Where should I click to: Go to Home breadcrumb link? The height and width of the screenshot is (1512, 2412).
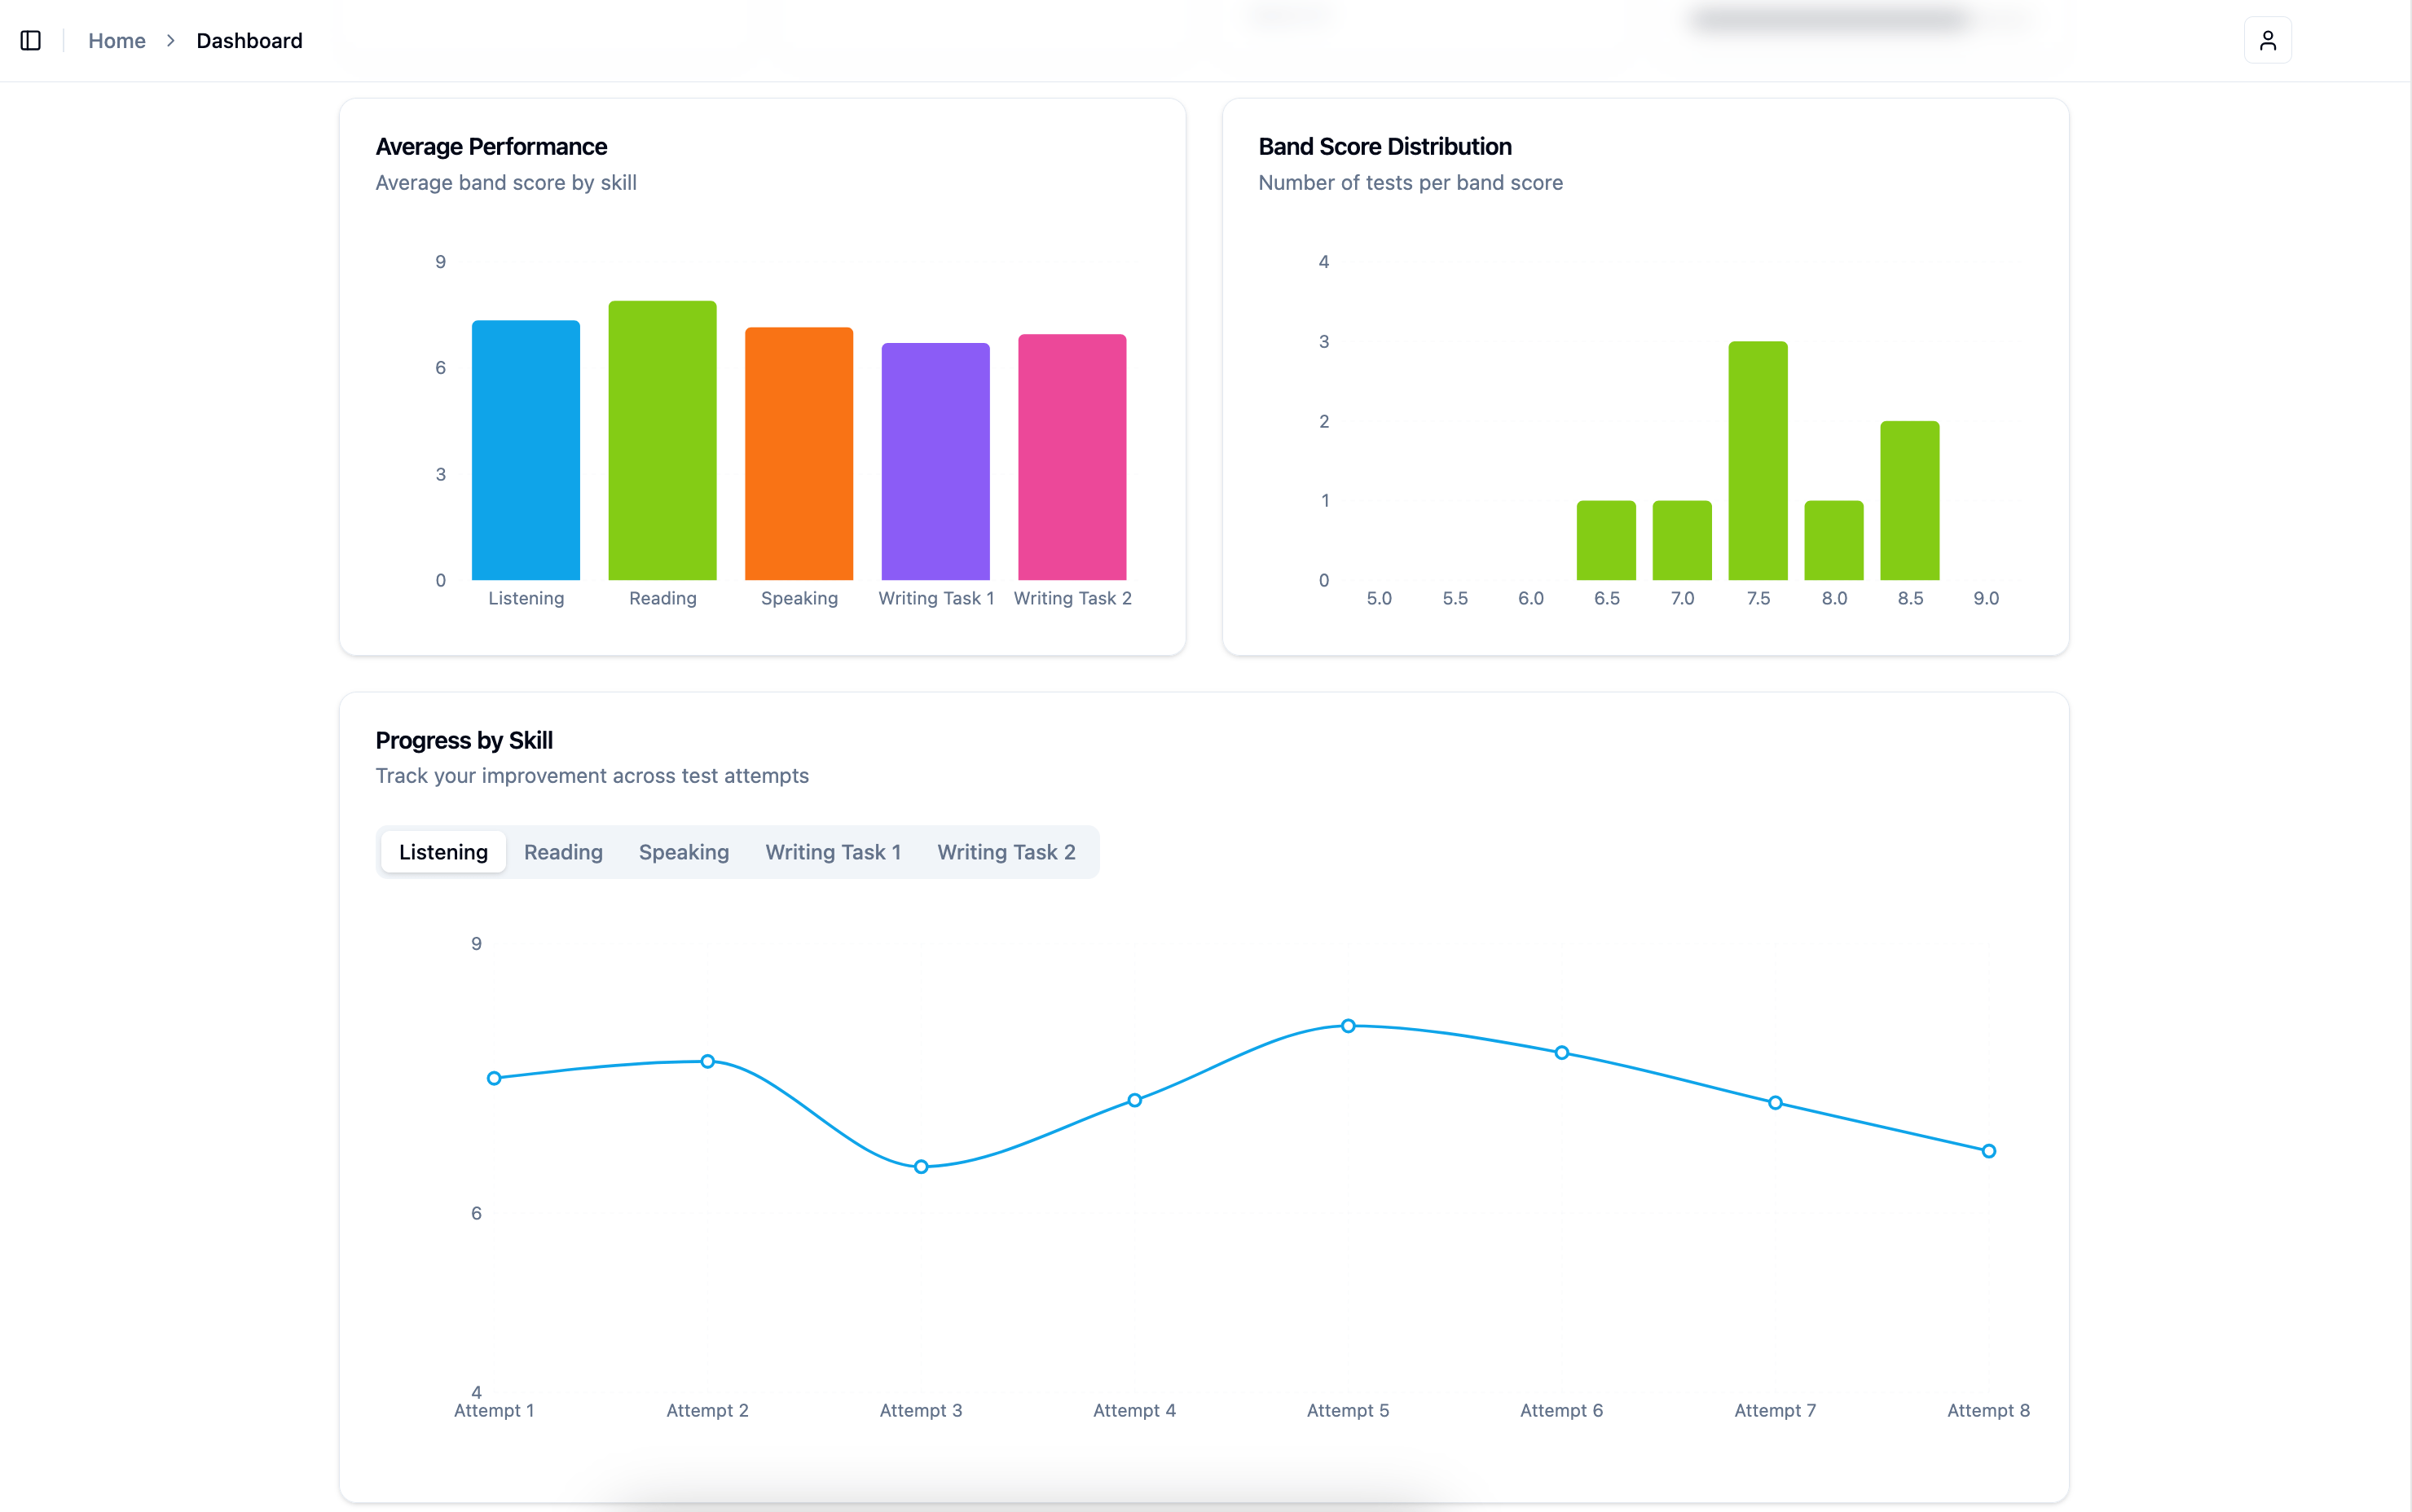point(117,41)
